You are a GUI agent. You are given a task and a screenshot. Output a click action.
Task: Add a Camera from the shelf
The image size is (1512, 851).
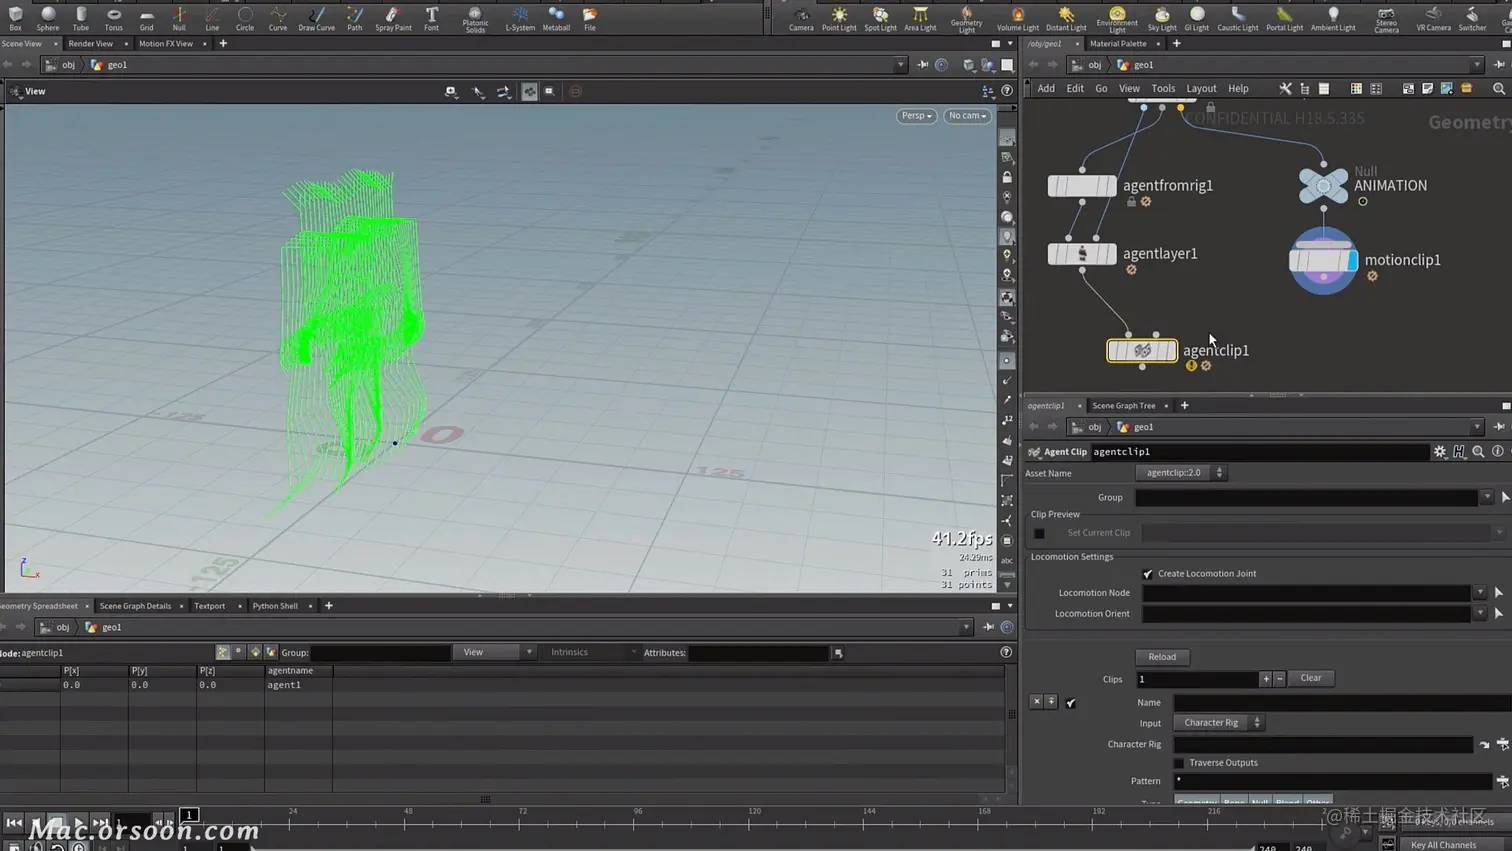click(x=801, y=18)
